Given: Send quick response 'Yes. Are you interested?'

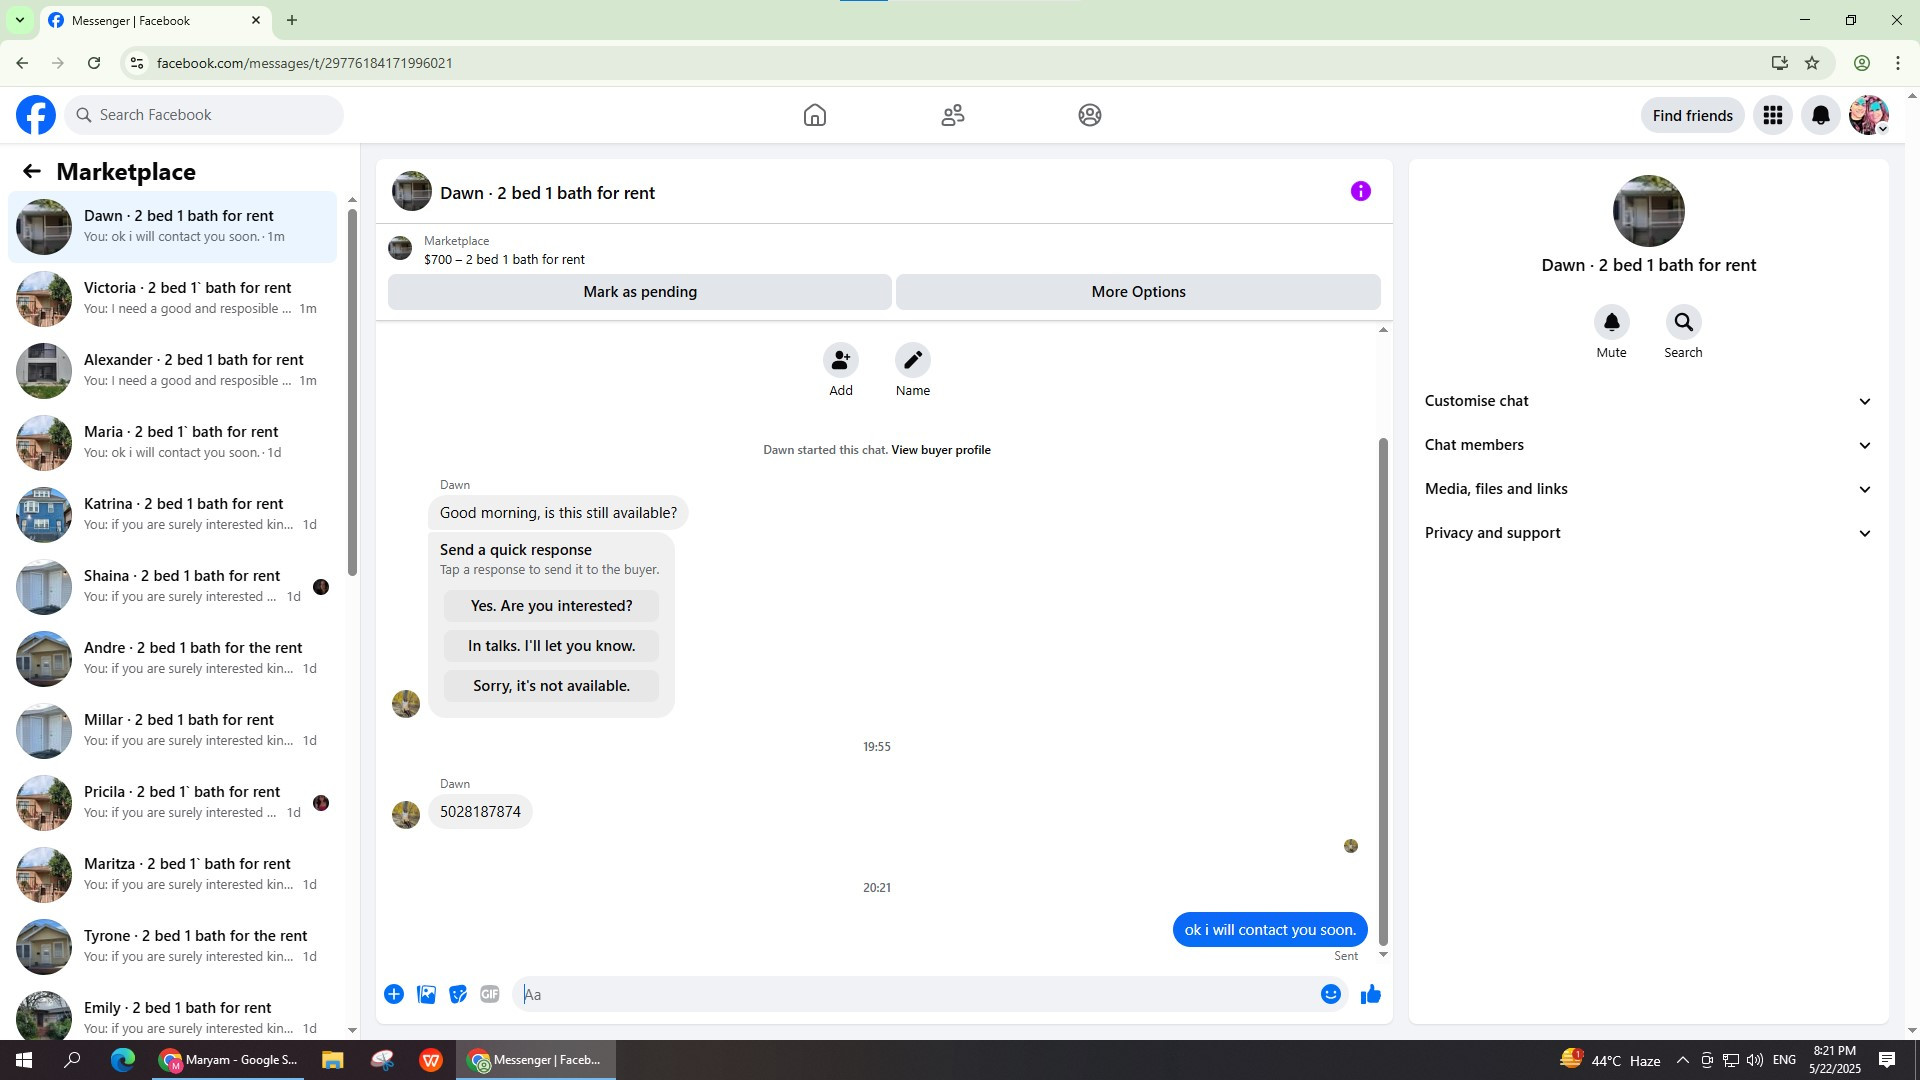Looking at the screenshot, I should (x=551, y=606).
